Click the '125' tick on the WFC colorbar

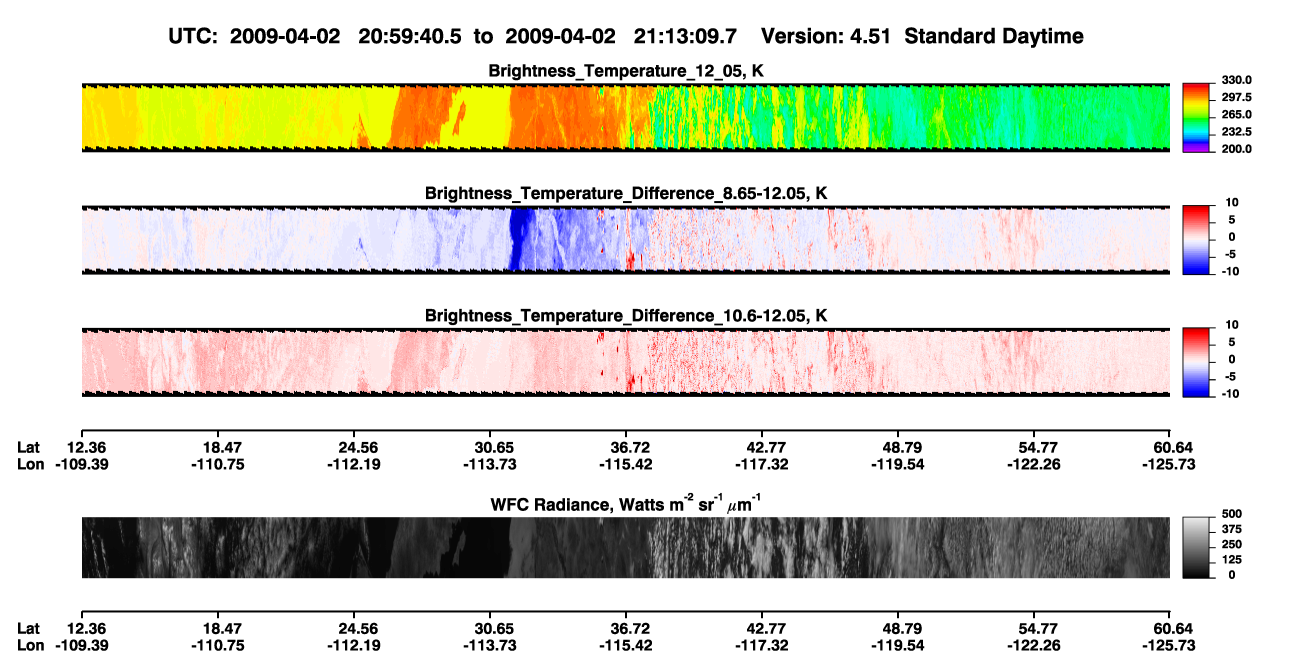tap(1233, 559)
